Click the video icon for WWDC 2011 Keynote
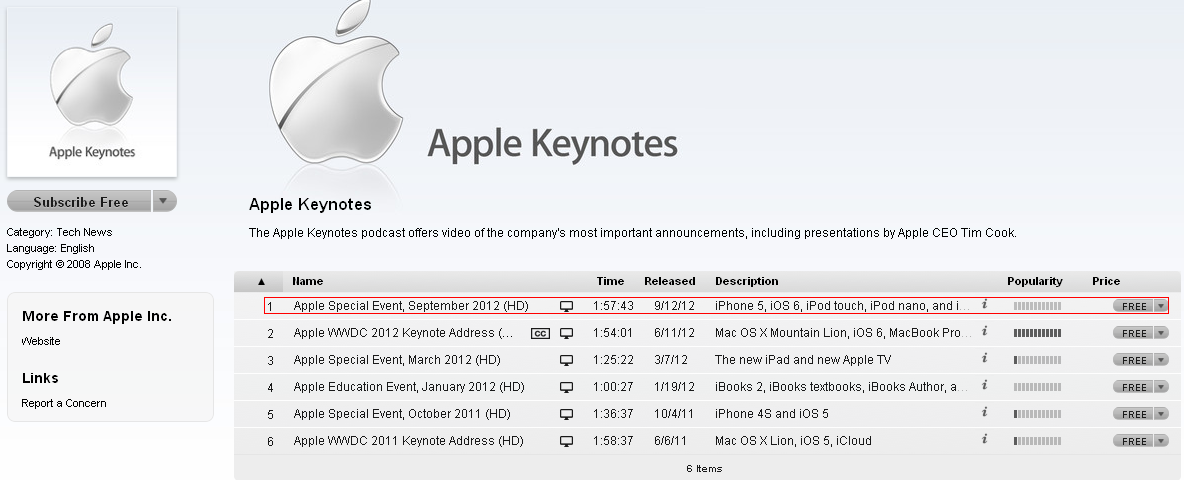1184x480 pixels. click(x=567, y=441)
